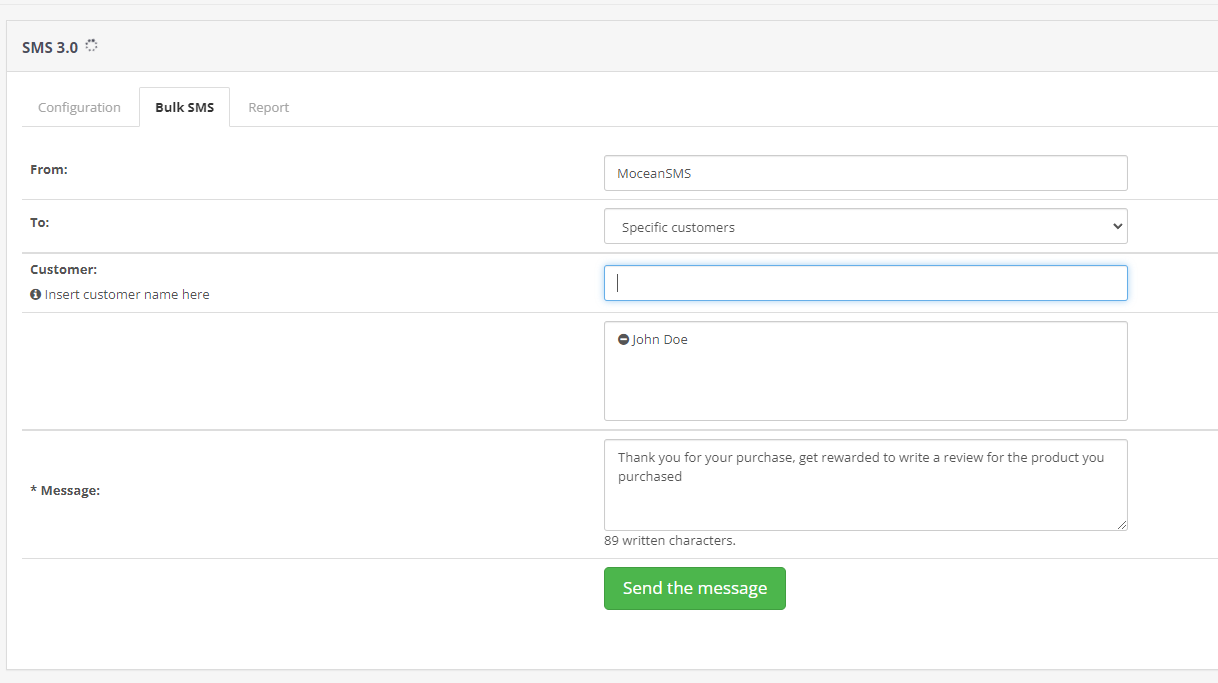Select John Doe in the customer list
This screenshot has width=1218, height=683.
click(x=659, y=339)
